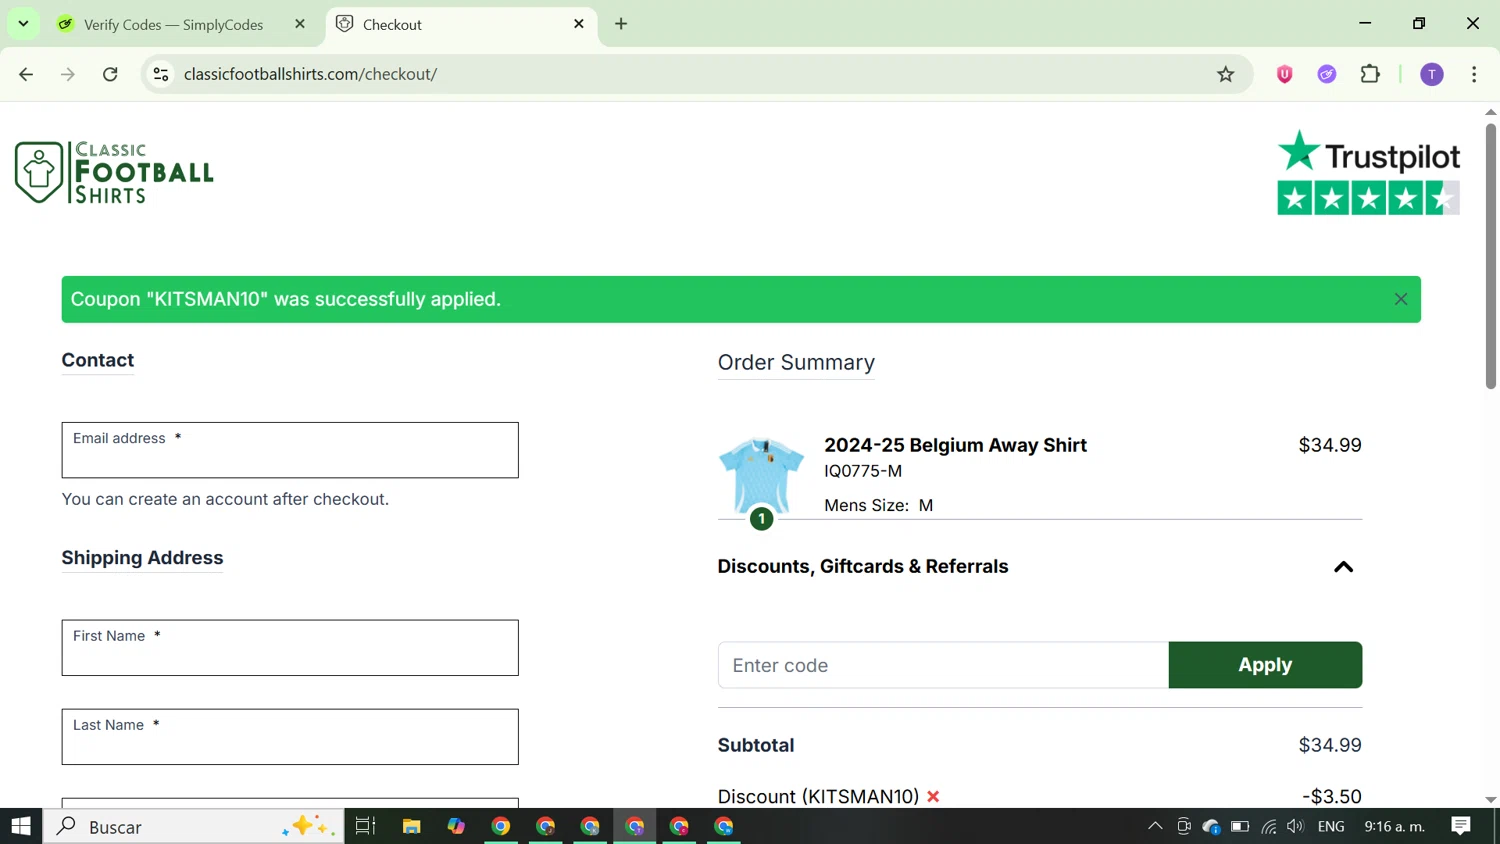This screenshot has width=1500, height=844.
Task: Open the Chrome profile avatar
Action: coord(1432,74)
